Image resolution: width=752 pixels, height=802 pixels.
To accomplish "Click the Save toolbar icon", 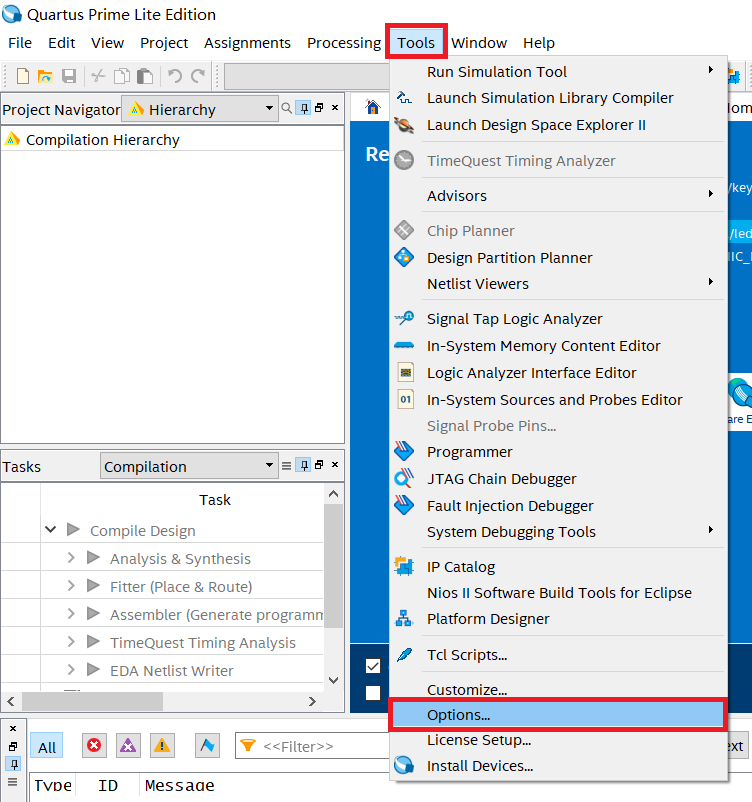I will (69, 76).
